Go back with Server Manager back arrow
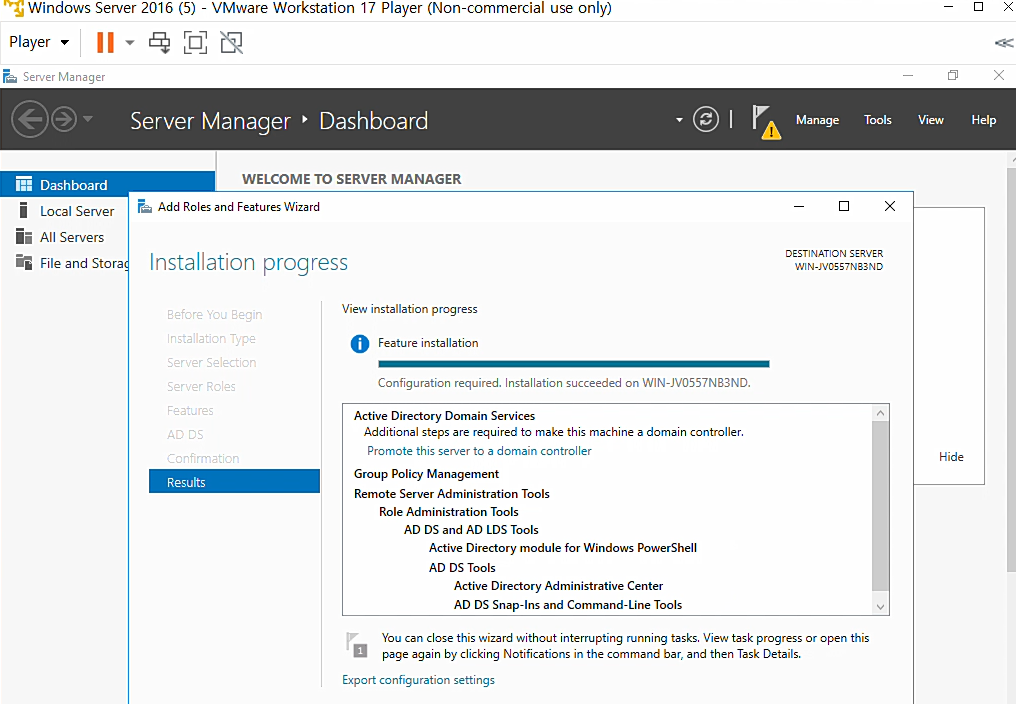Image resolution: width=1016 pixels, height=704 pixels. coord(30,119)
